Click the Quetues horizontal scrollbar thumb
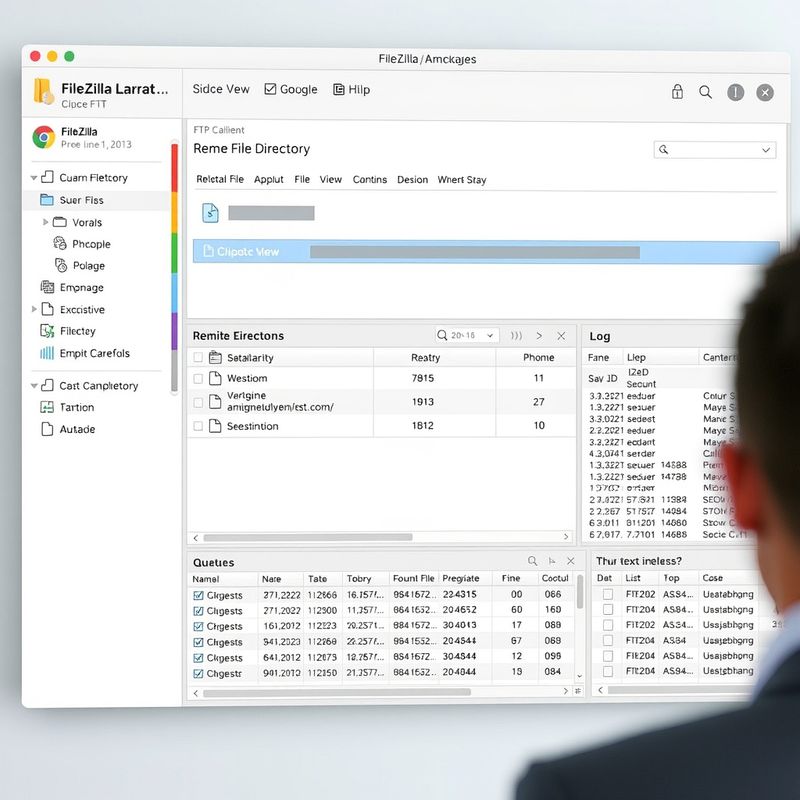This screenshot has height=800, width=800. (x=337, y=692)
